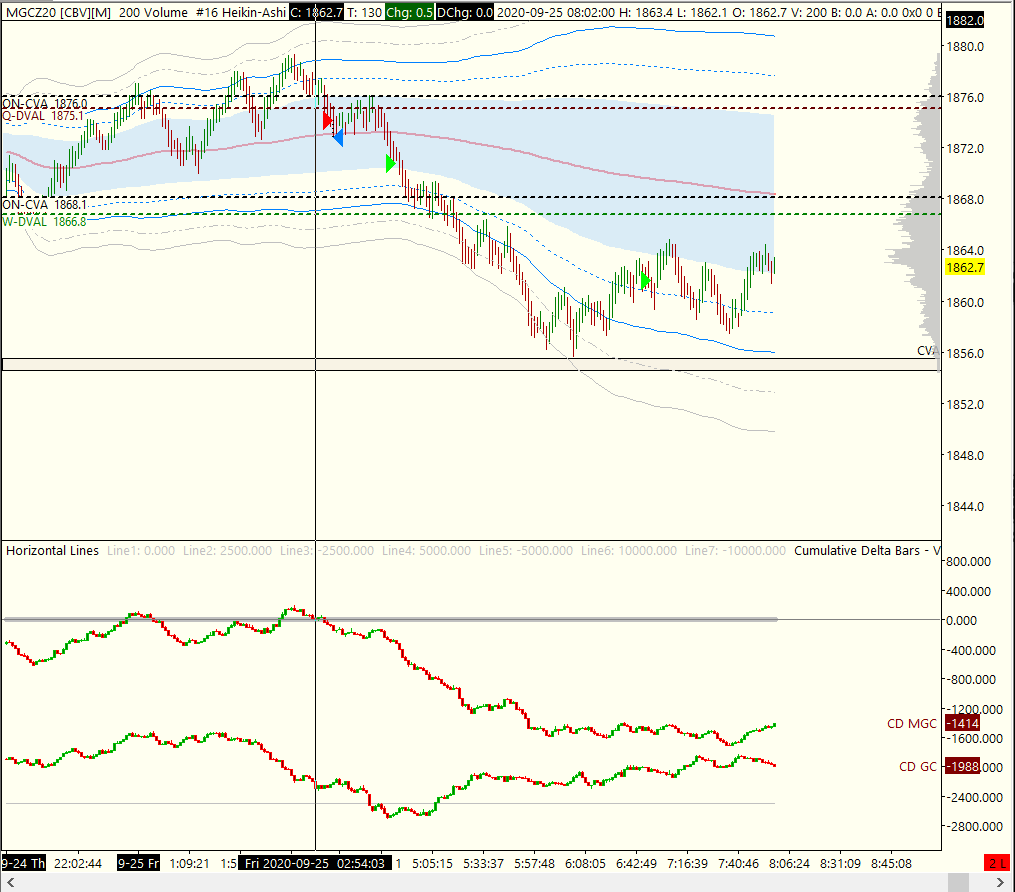
Task: Click the 'Line6: 10000.000' study value
Action: tap(629, 550)
